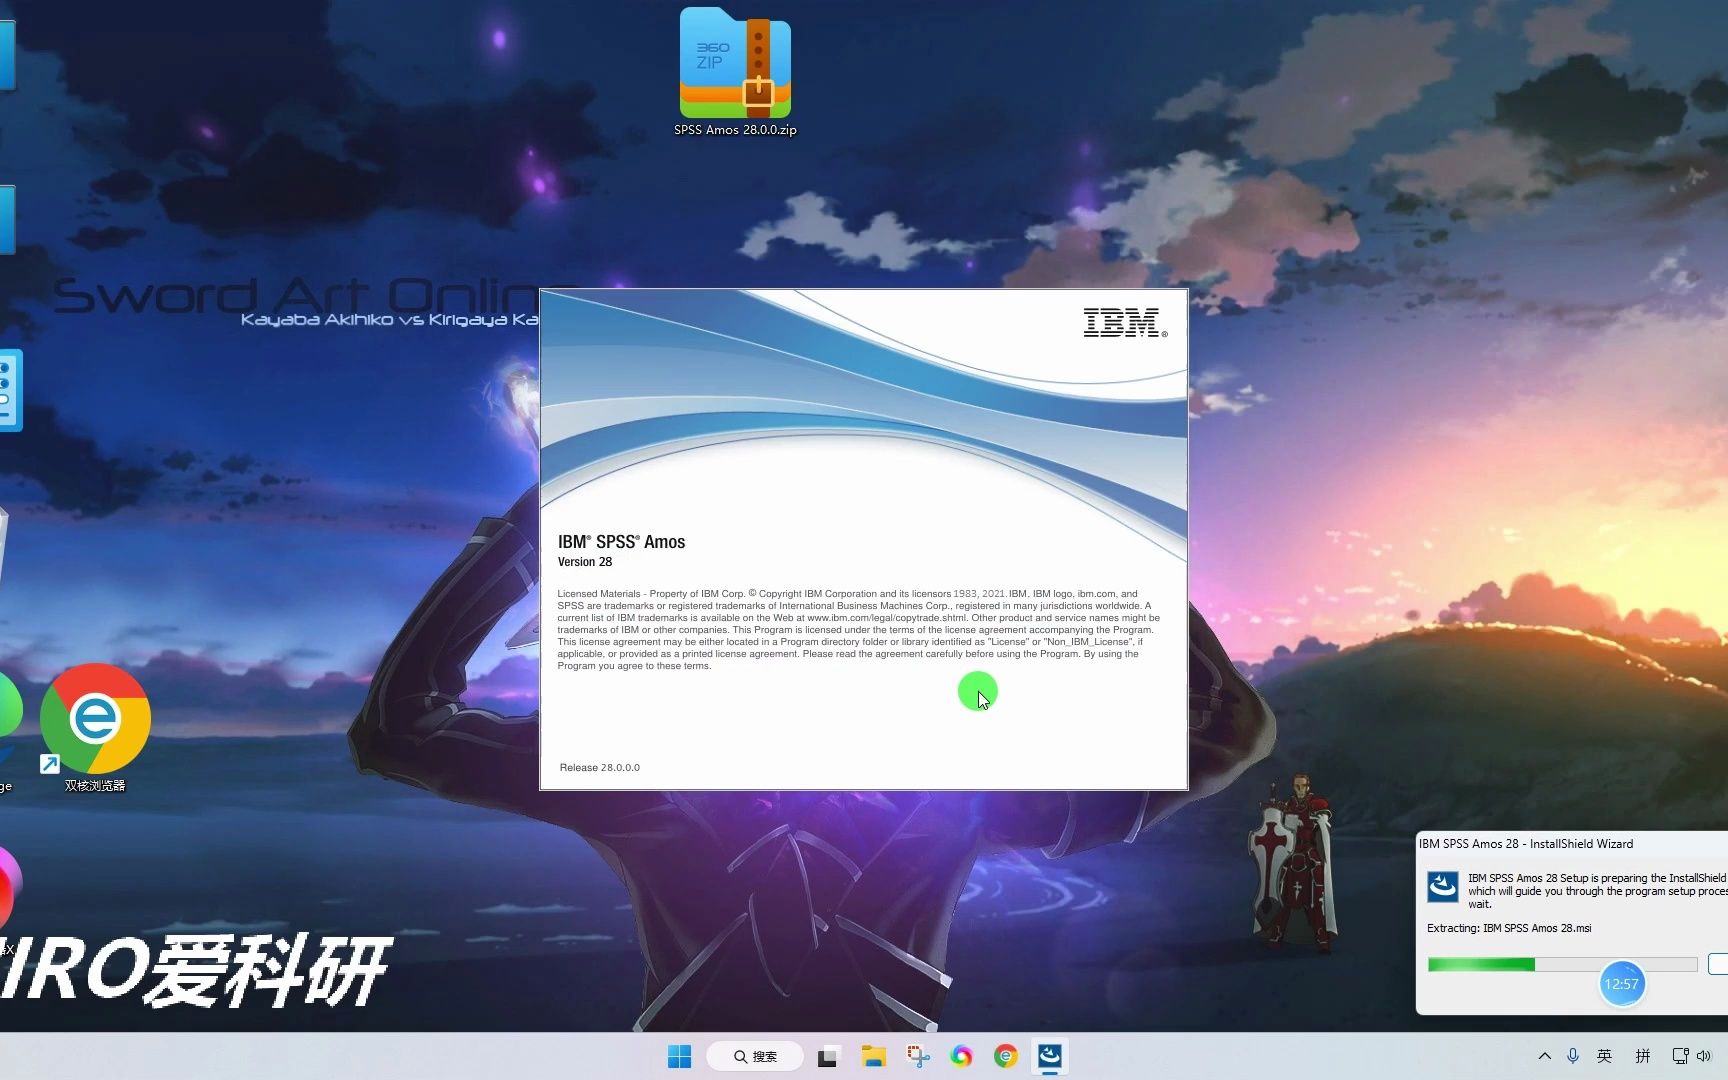
Task: Click the microphone tray icon
Action: click(1573, 1056)
